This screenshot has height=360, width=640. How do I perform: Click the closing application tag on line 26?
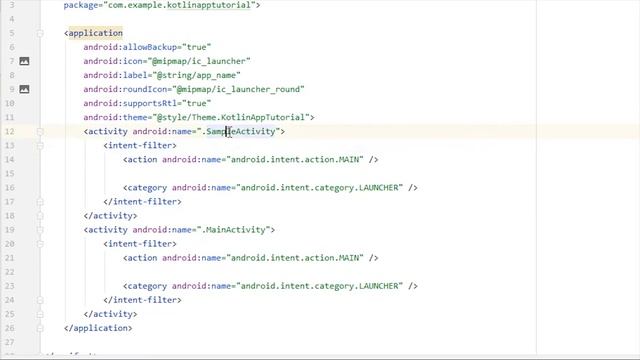tap(98, 328)
